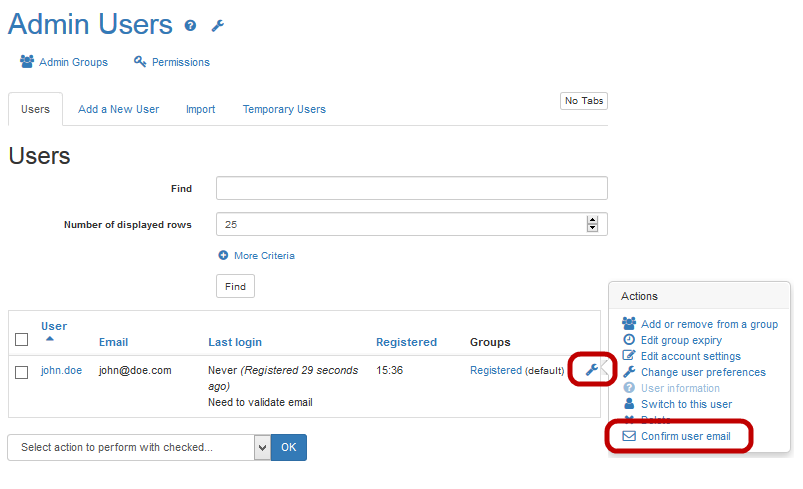
Task: Click the Admin Groups people icon
Action: (27, 62)
